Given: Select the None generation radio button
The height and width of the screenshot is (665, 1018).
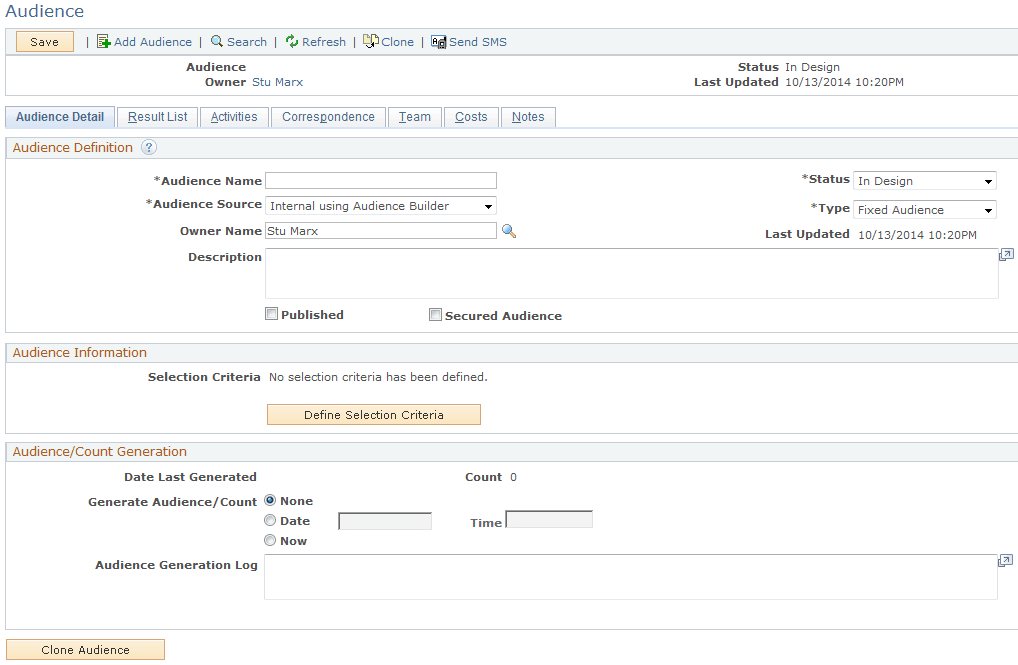Looking at the screenshot, I should tap(270, 501).
